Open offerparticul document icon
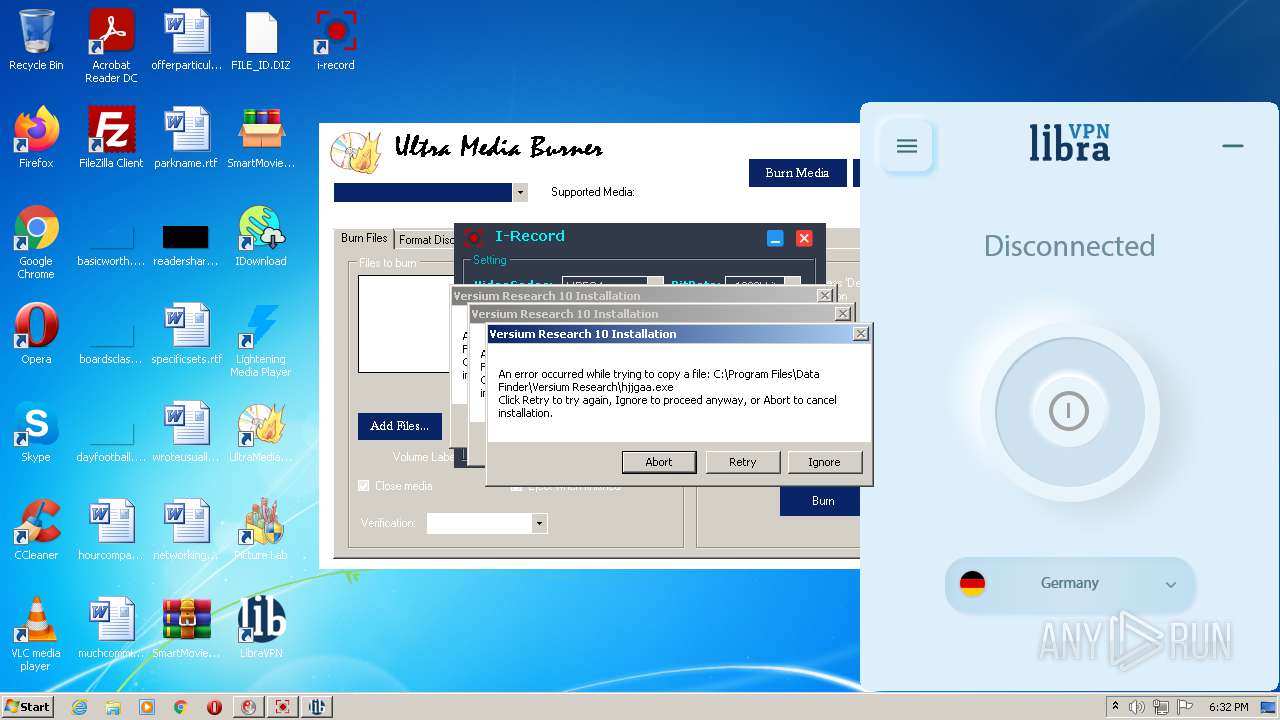The width and height of the screenshot is (1280, 720). (186, 41)
